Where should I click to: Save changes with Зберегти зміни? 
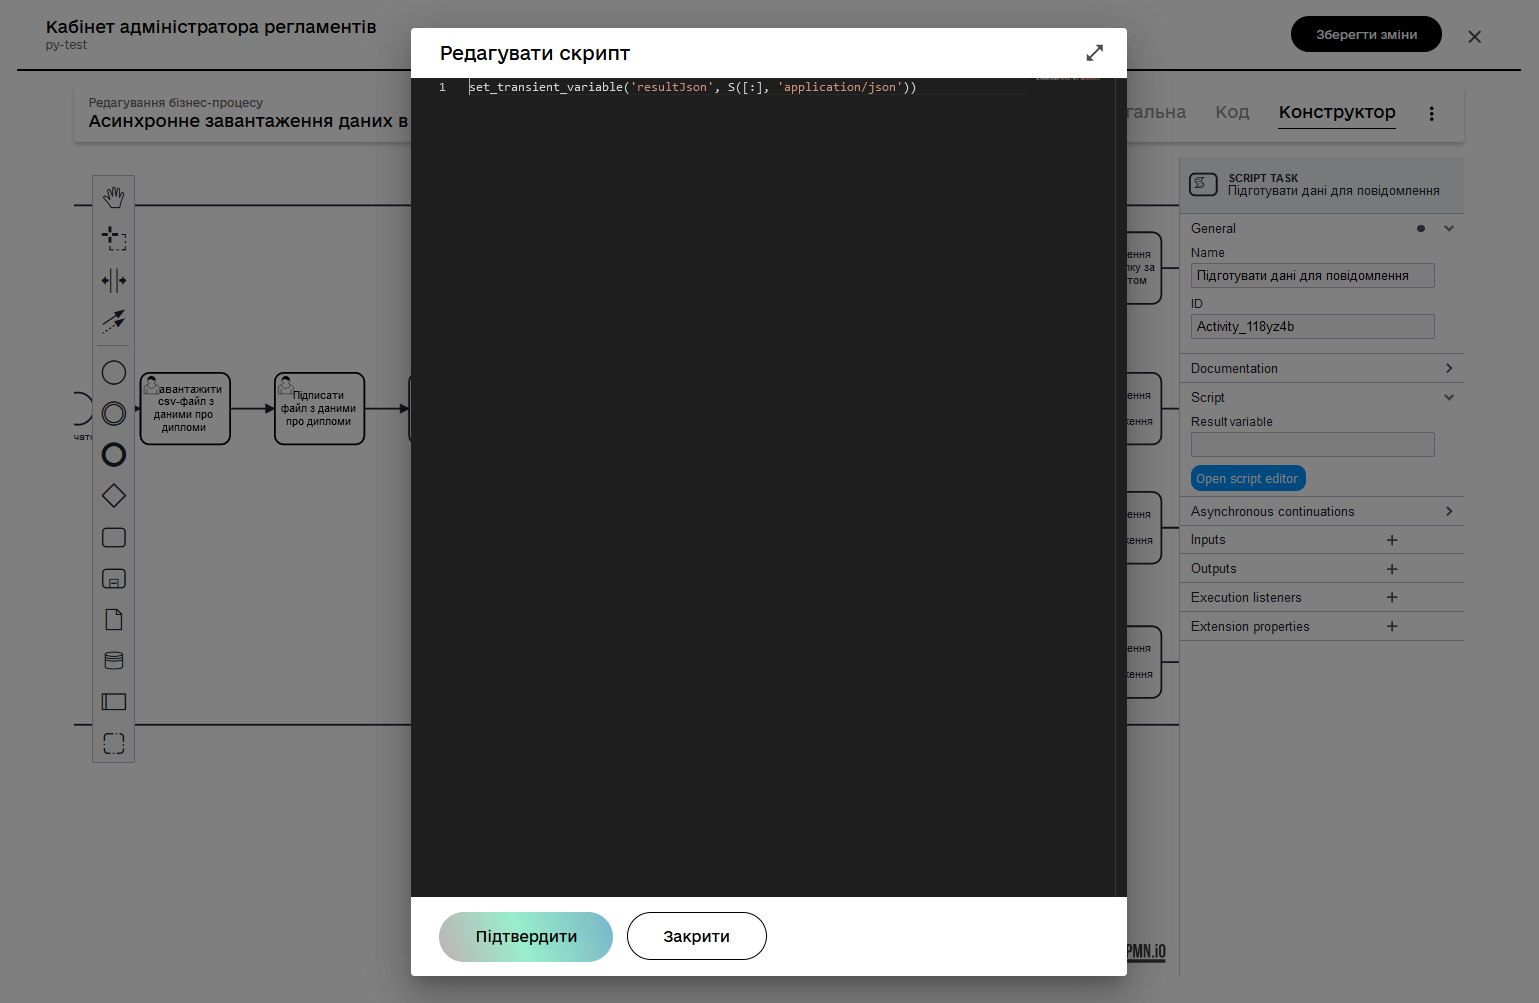coord(1366,34)
